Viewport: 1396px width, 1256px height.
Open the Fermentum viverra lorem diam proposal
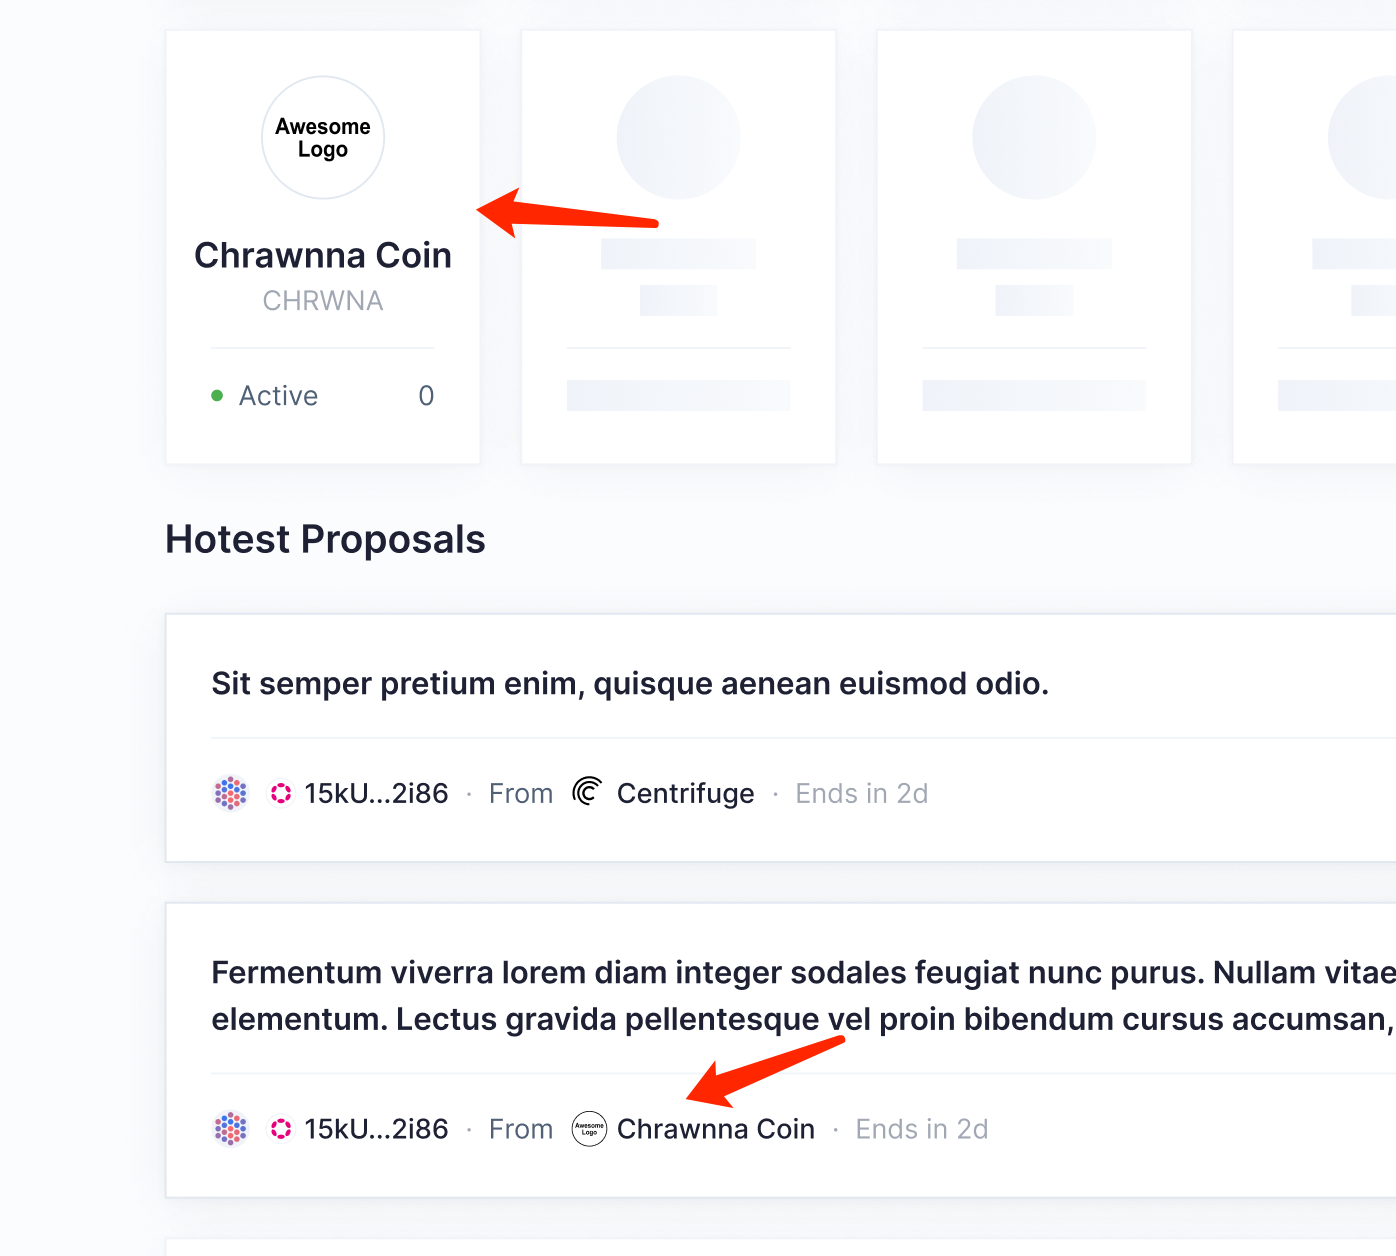(700, 995)
